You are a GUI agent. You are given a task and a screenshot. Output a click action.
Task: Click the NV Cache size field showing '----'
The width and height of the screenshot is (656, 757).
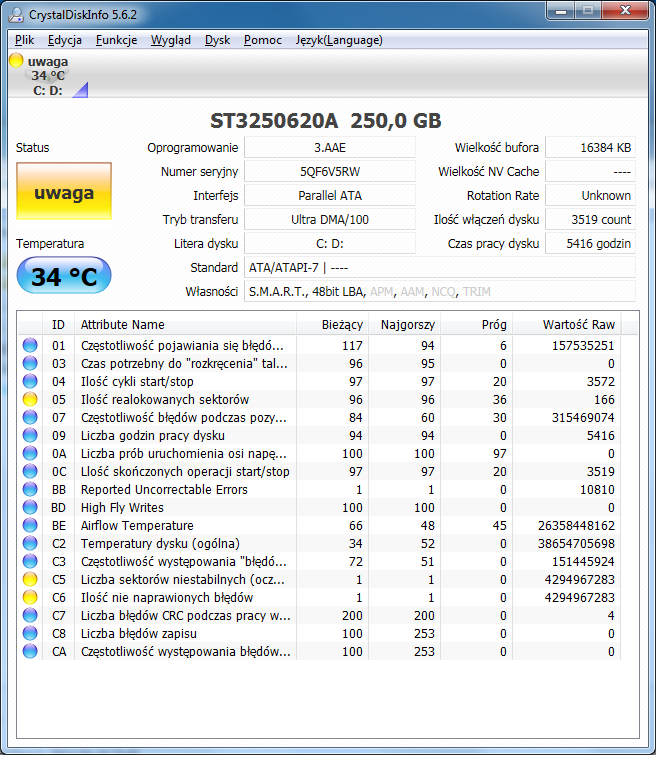590,171
